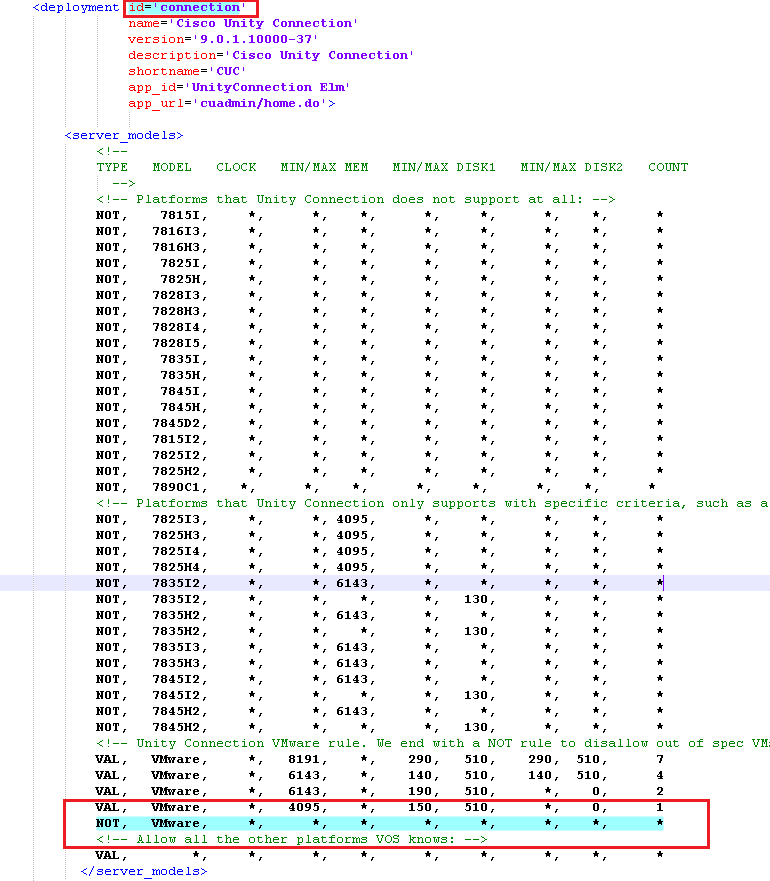Select the 190 disk value in the VMware row
This screenshot has width=770, height=881.
coord(420,792)
